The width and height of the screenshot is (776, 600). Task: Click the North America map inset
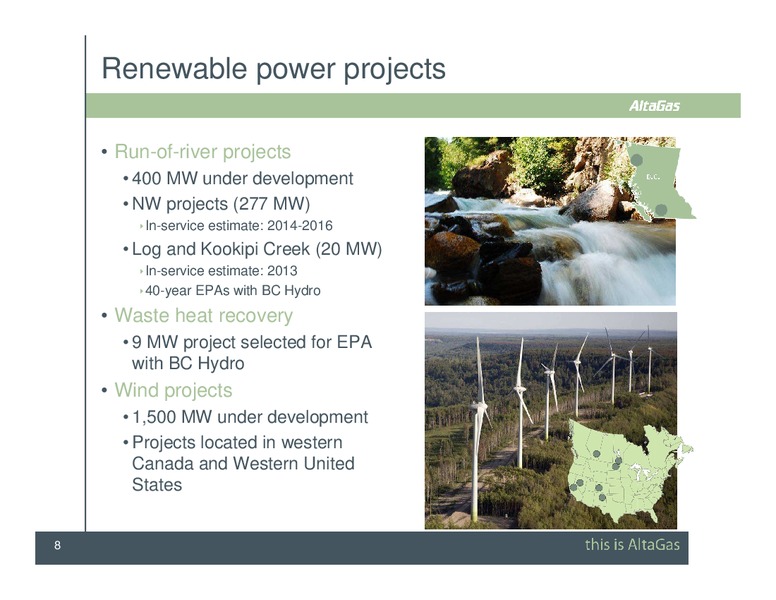point(630,470)
